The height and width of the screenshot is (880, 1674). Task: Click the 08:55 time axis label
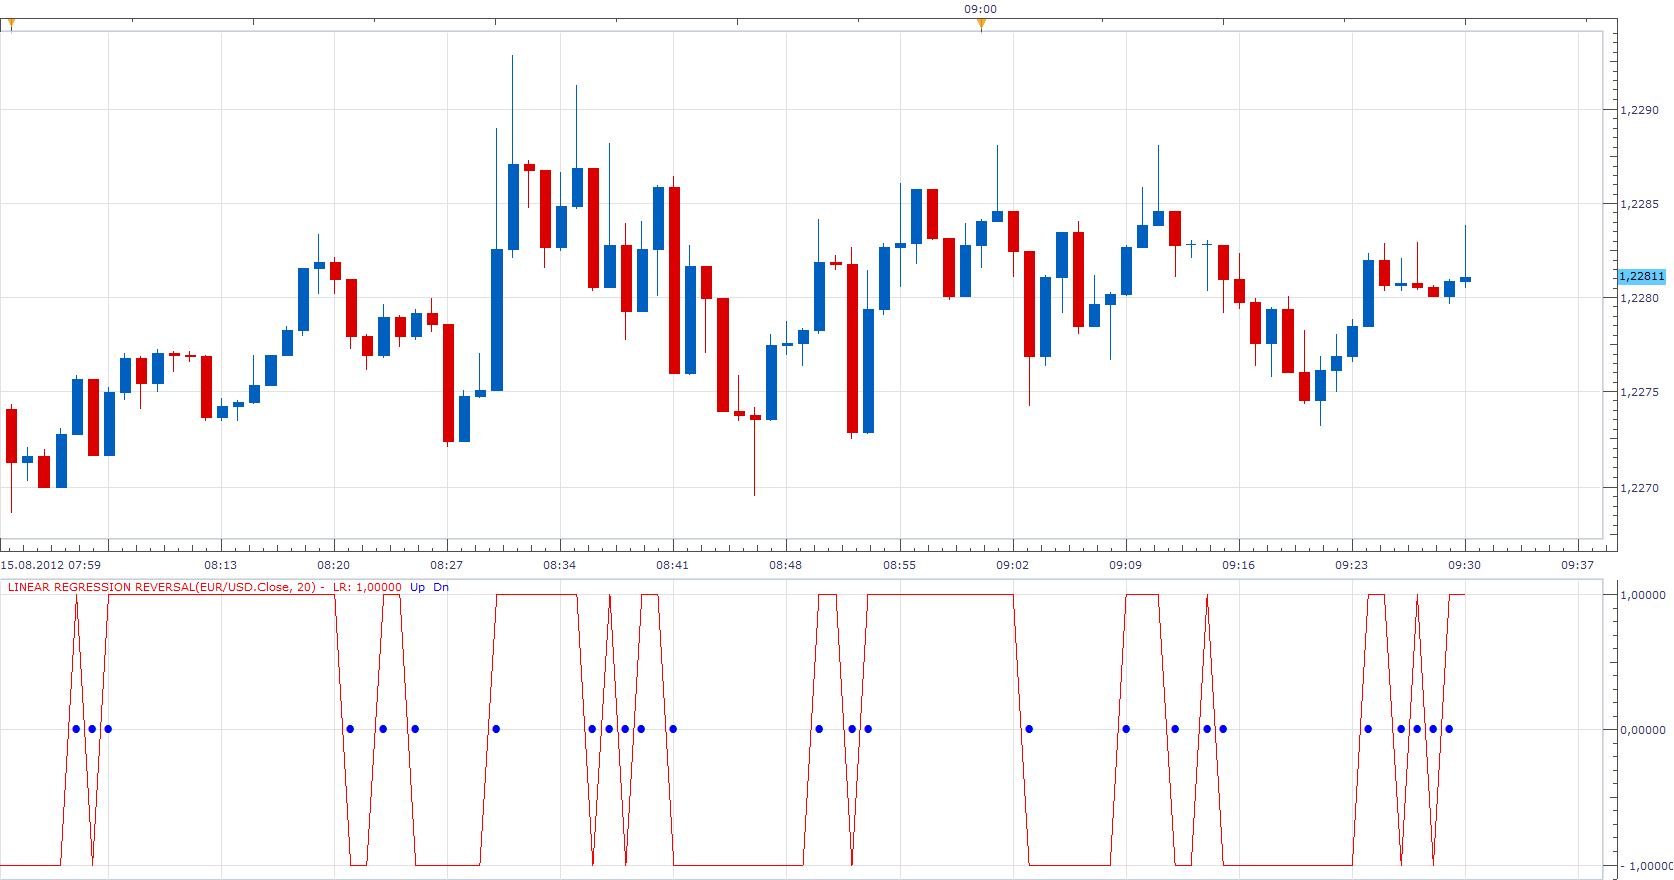(x=899, y=565)
